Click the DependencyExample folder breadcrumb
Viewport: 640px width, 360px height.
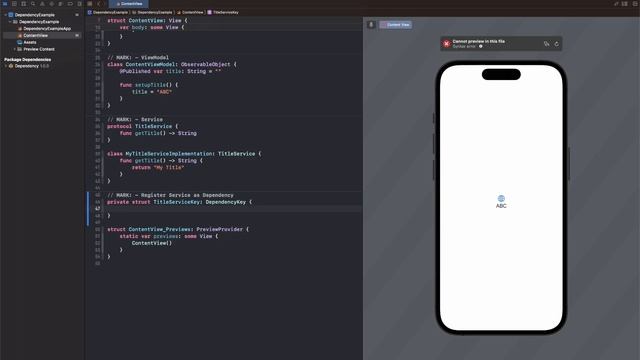[153, 12]
